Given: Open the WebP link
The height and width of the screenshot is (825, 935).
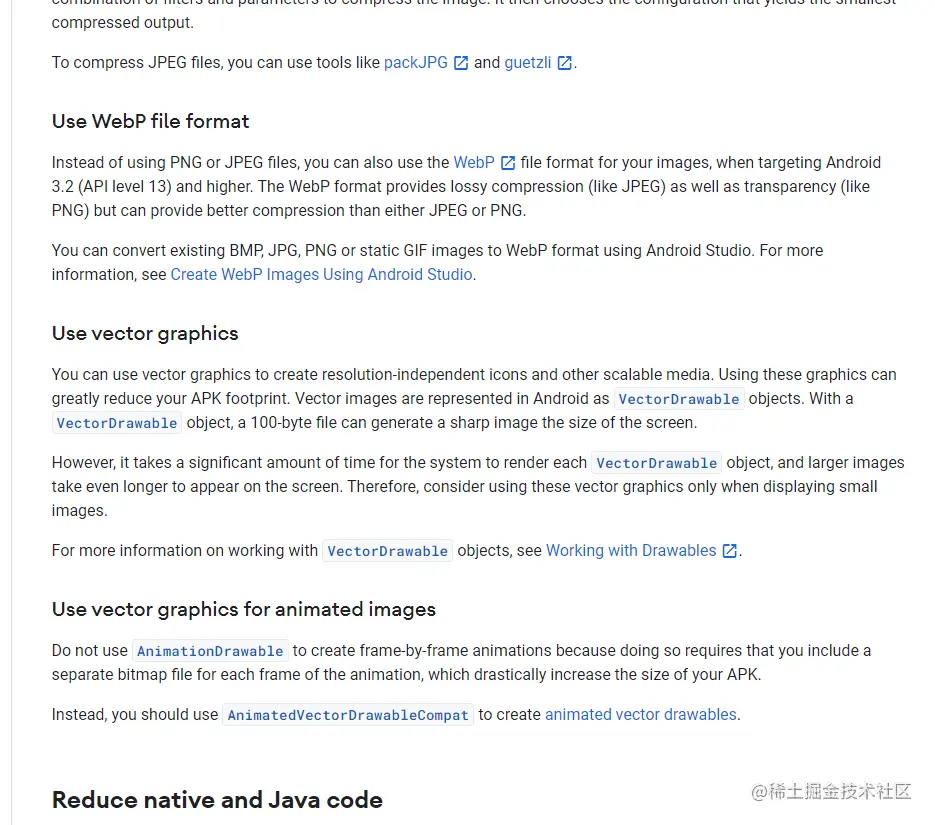Looking at the screenshot, I should [x=474, y=163].
